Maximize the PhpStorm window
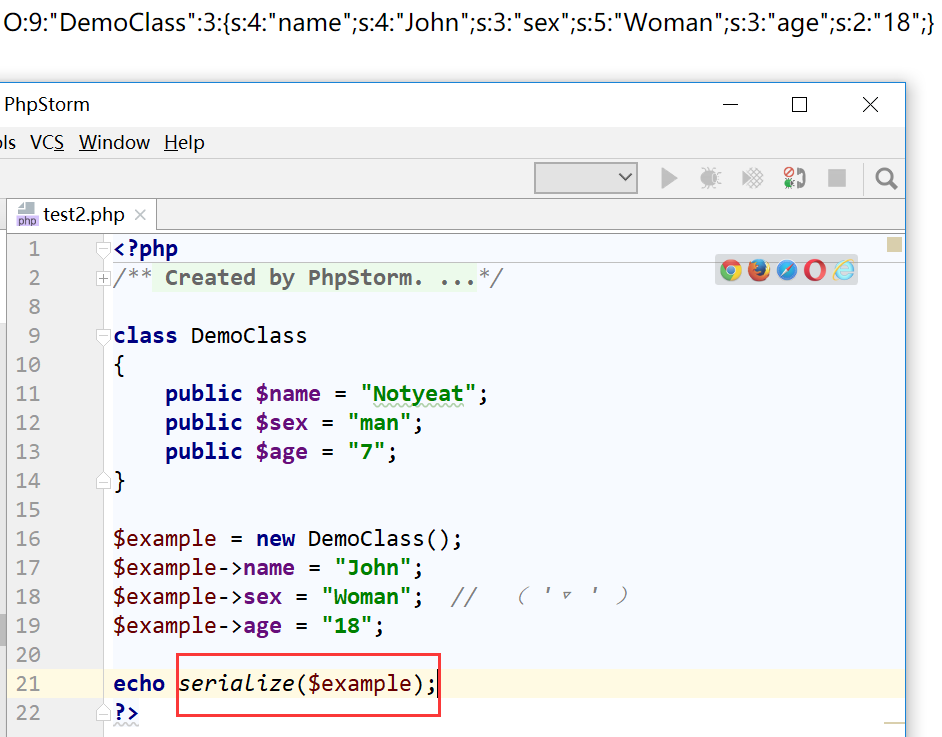The image size is (942, 737). click(x=799, y=105)
